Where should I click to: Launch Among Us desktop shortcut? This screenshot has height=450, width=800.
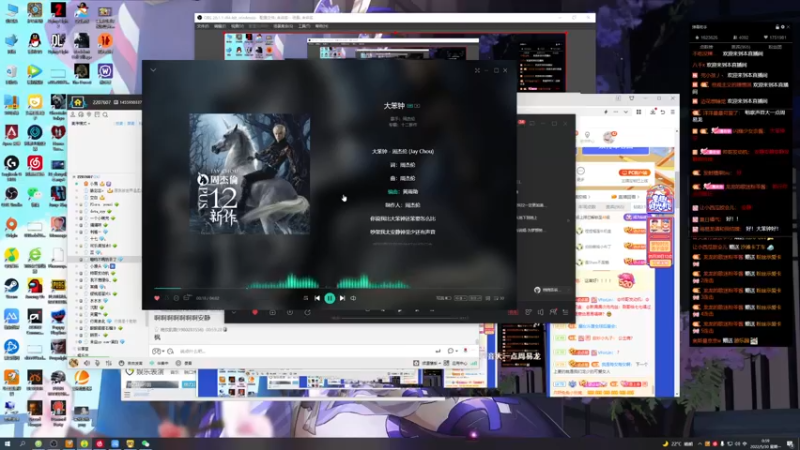(x=35, y=288)
